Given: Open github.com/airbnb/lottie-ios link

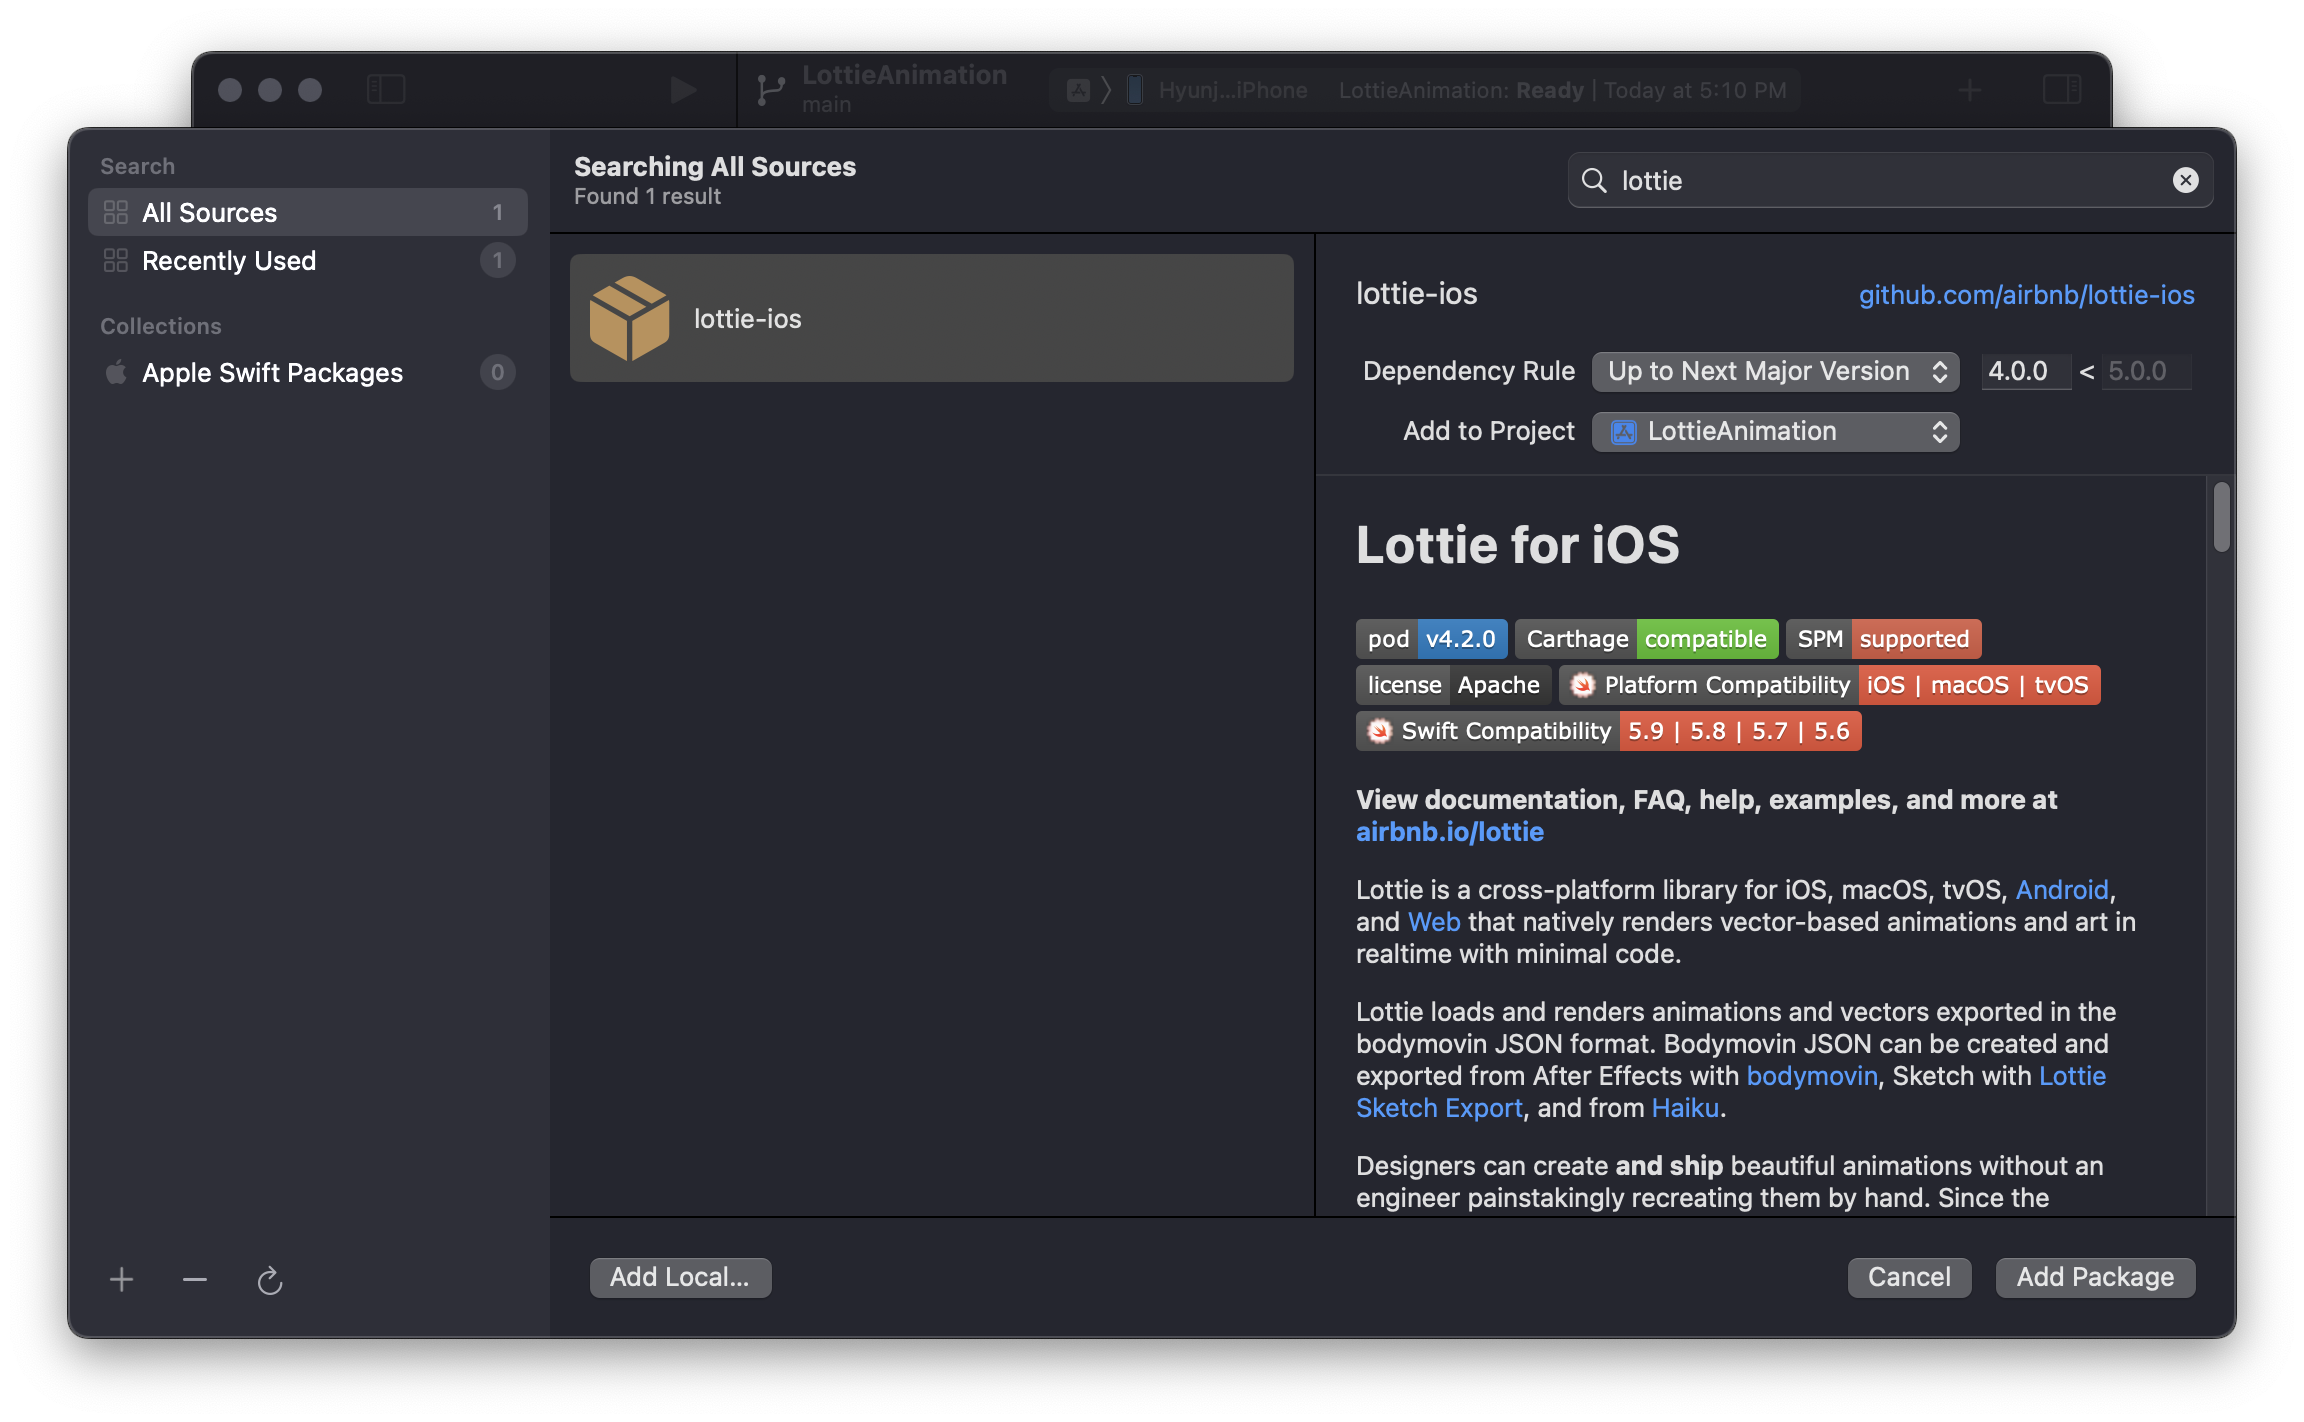Looking at the screenshot, I should [2026, 295].
